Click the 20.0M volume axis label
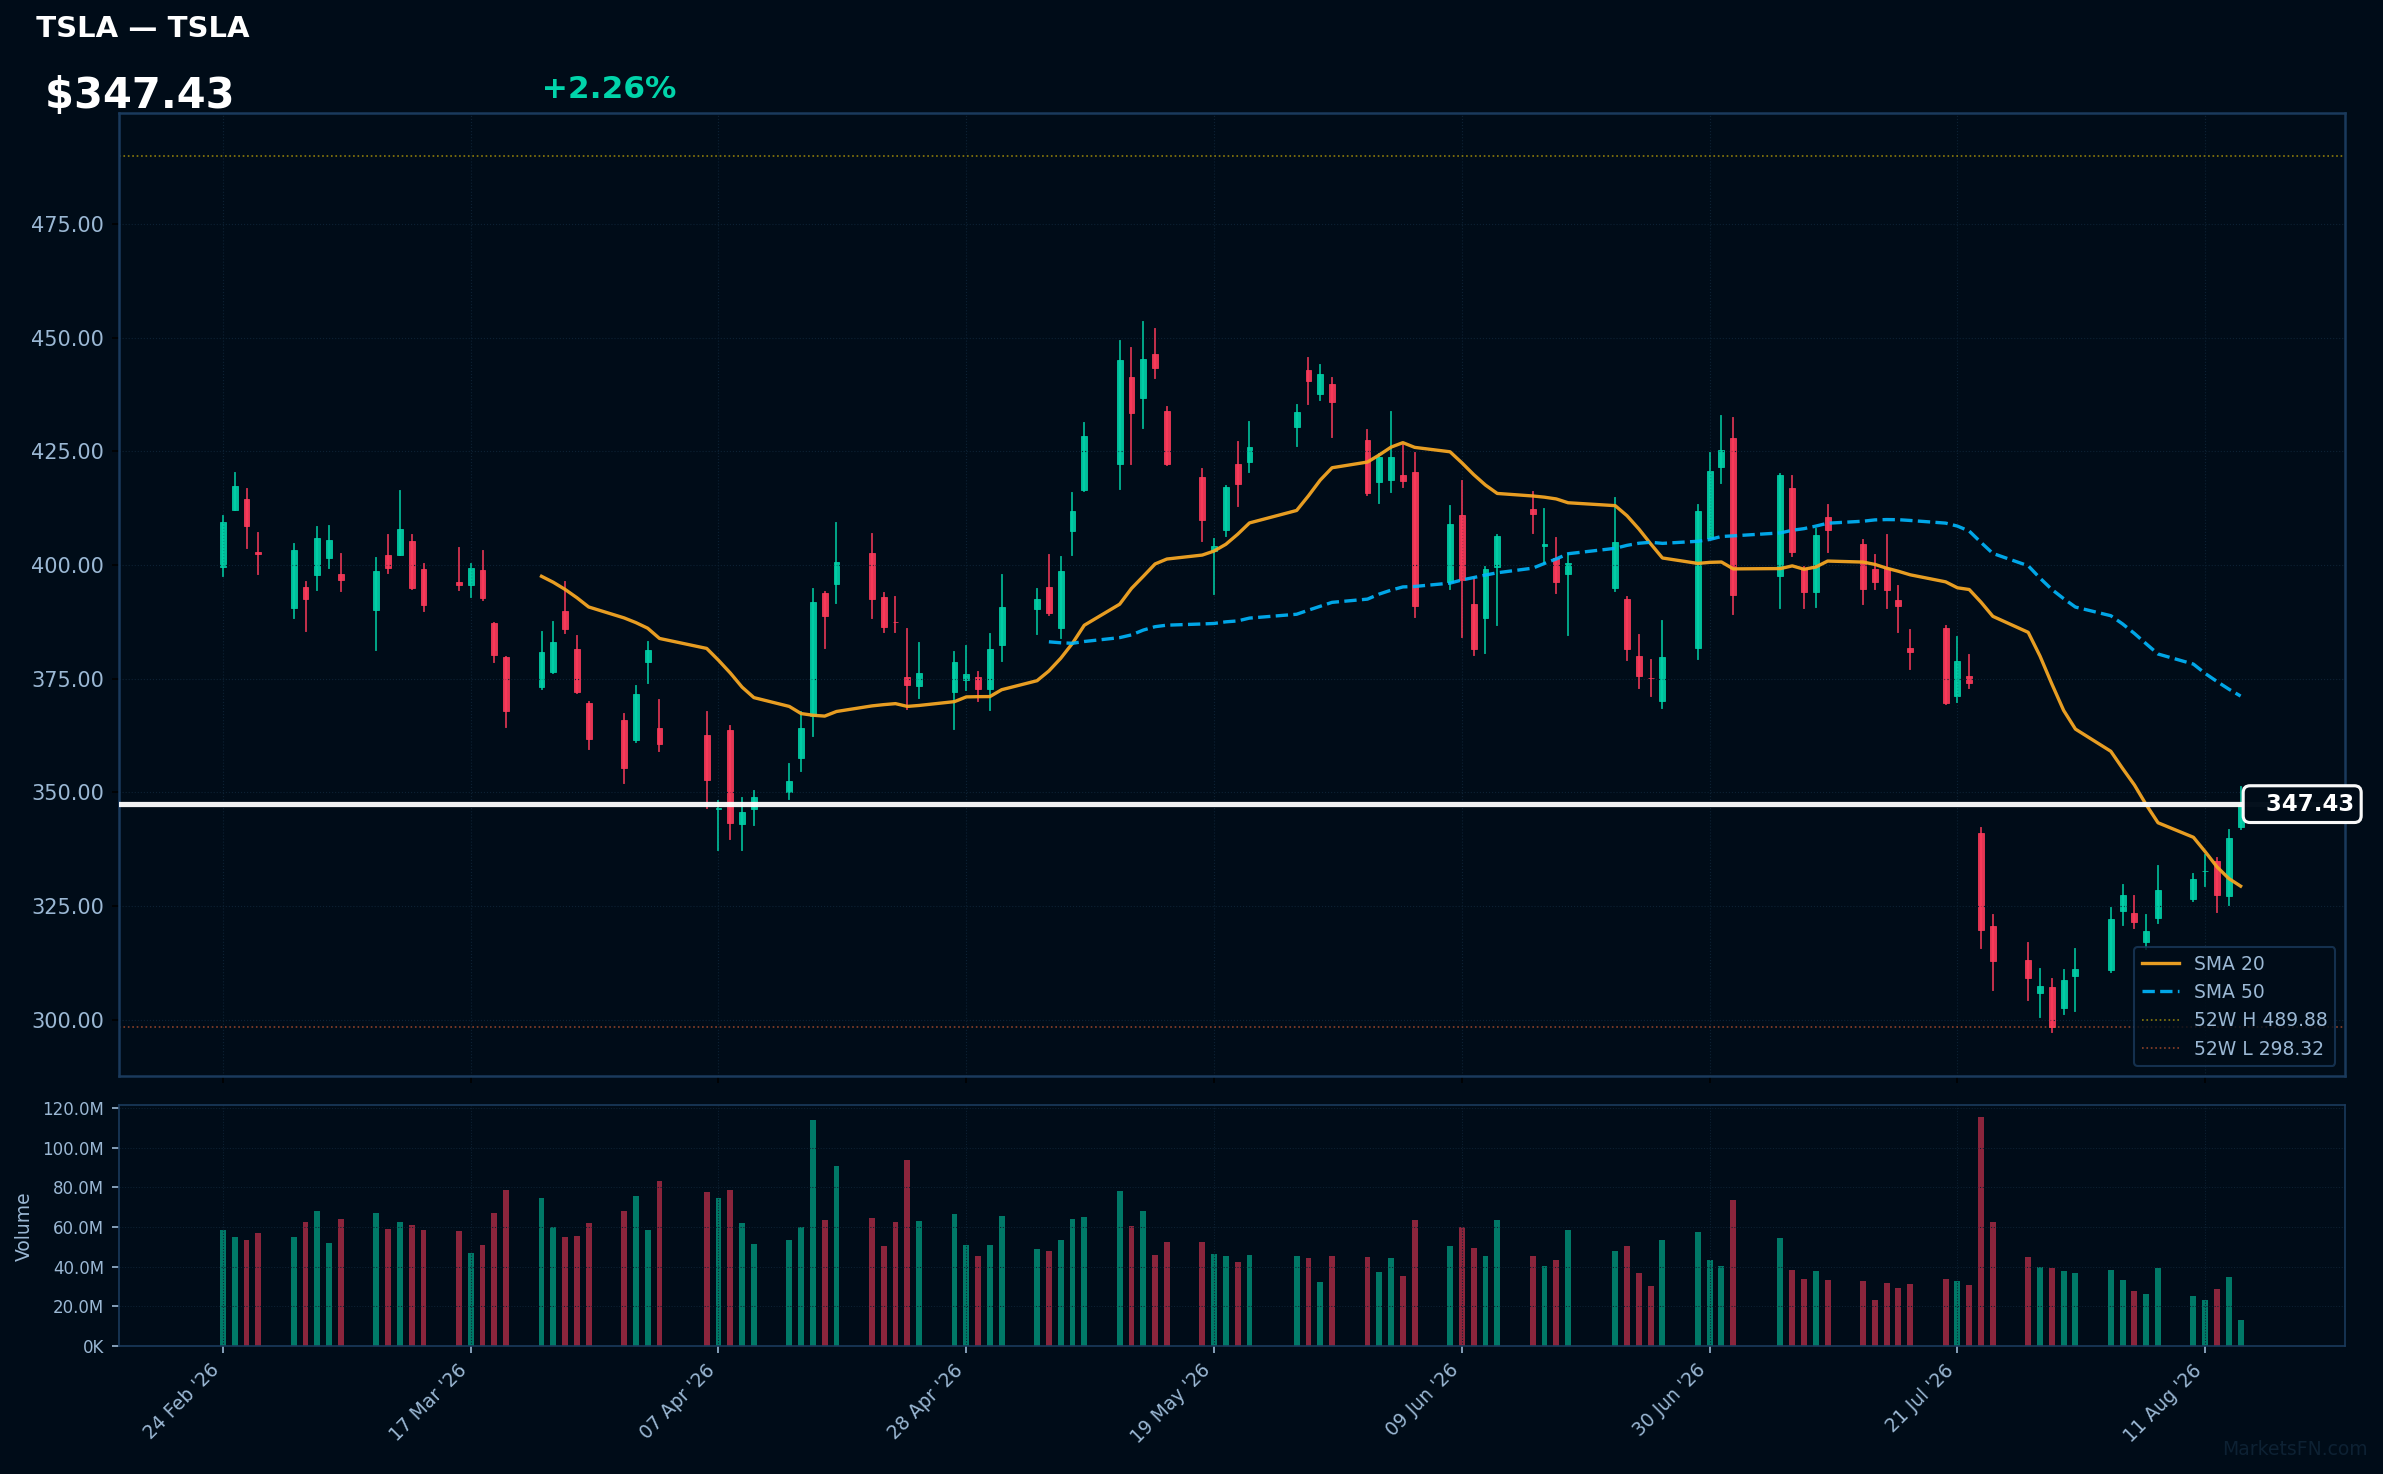The height and width of the screenshot is (1474, 2383). (77, 1306)
